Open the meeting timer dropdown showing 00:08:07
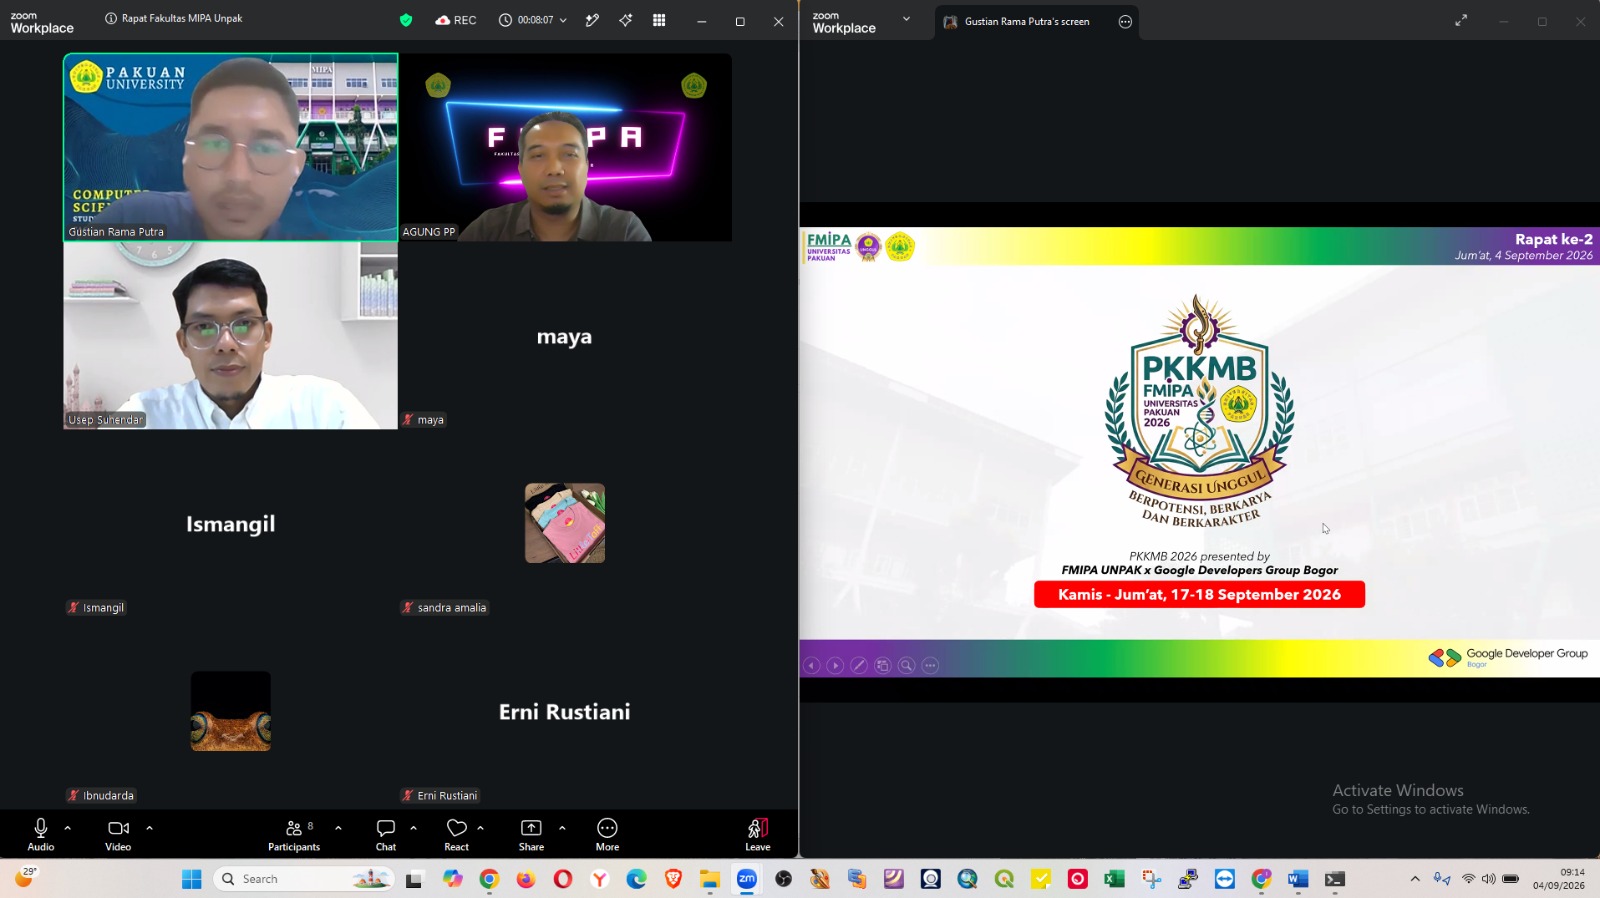This screenshot has width=1600, height=898. (x=533, y=20)
